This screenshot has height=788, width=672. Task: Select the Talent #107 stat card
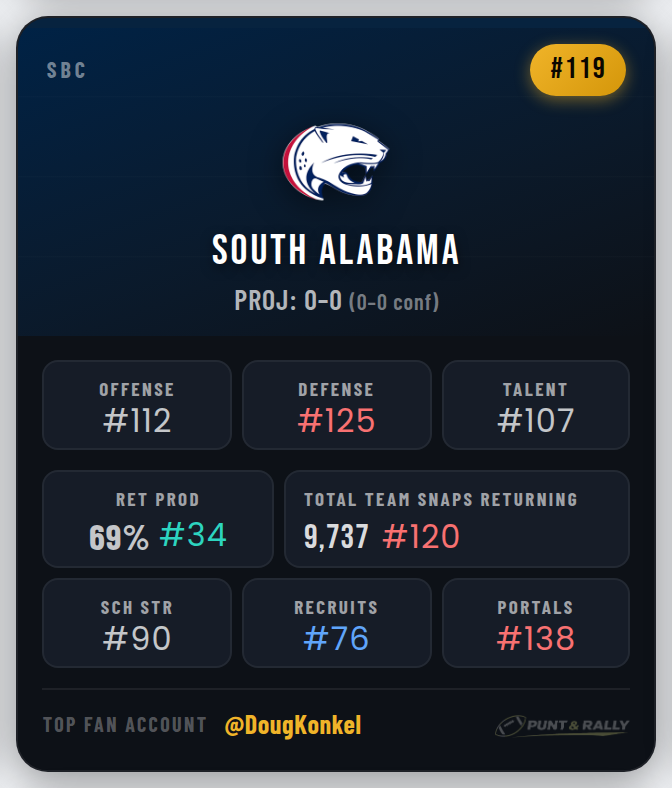click(x=535, y=405)
